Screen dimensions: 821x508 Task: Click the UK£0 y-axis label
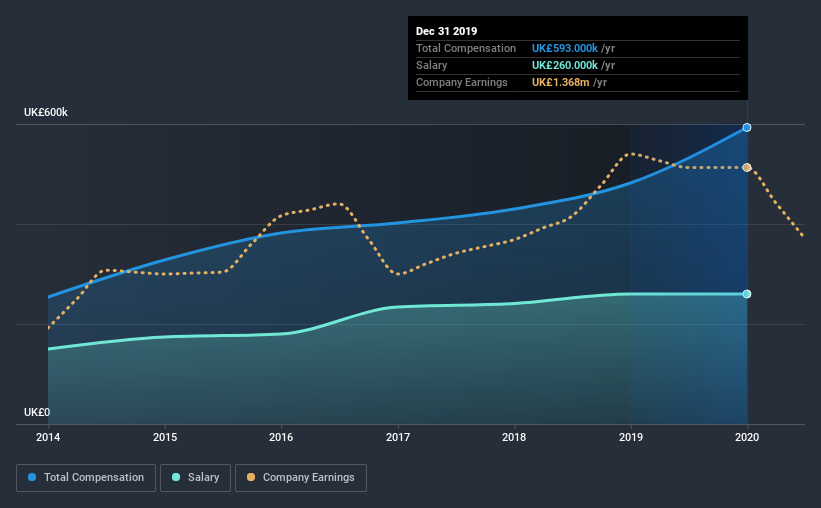37,413
